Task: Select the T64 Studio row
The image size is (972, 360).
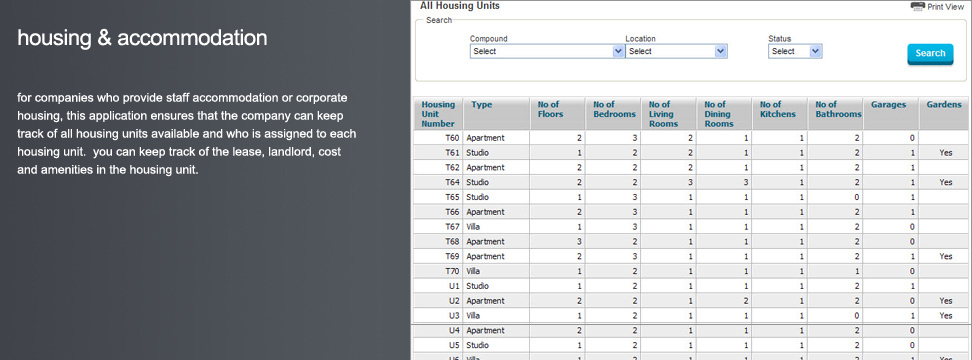Action: click(x=691, y=182)
